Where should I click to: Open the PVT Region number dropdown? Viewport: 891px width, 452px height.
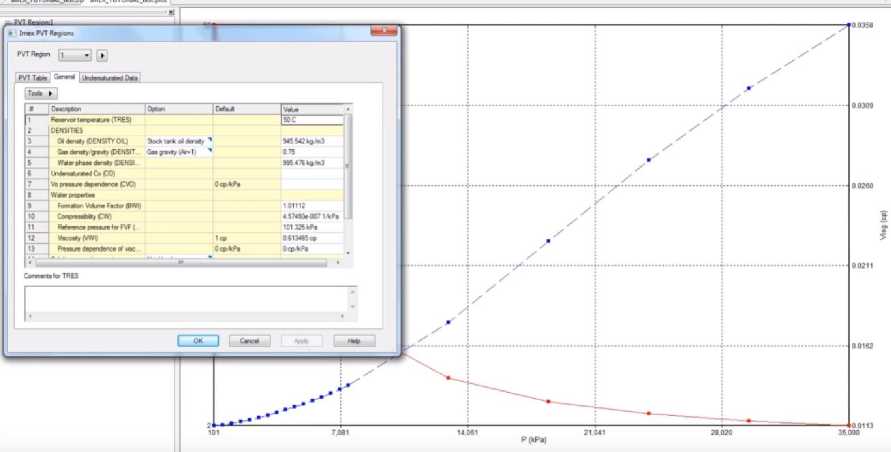[x=75, y=56]
